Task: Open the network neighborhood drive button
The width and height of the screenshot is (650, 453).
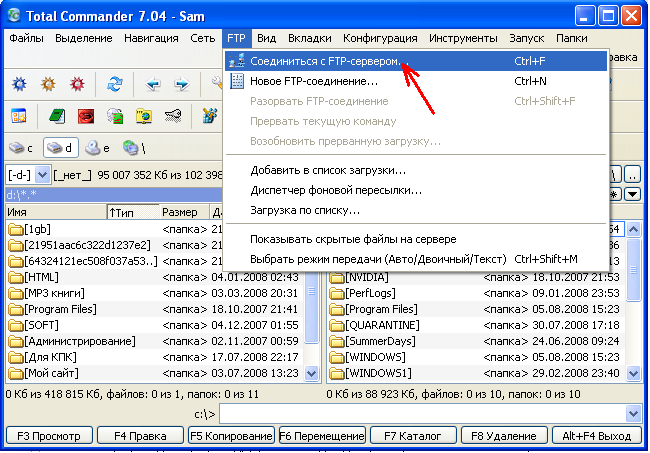Action: coord(133,148)
